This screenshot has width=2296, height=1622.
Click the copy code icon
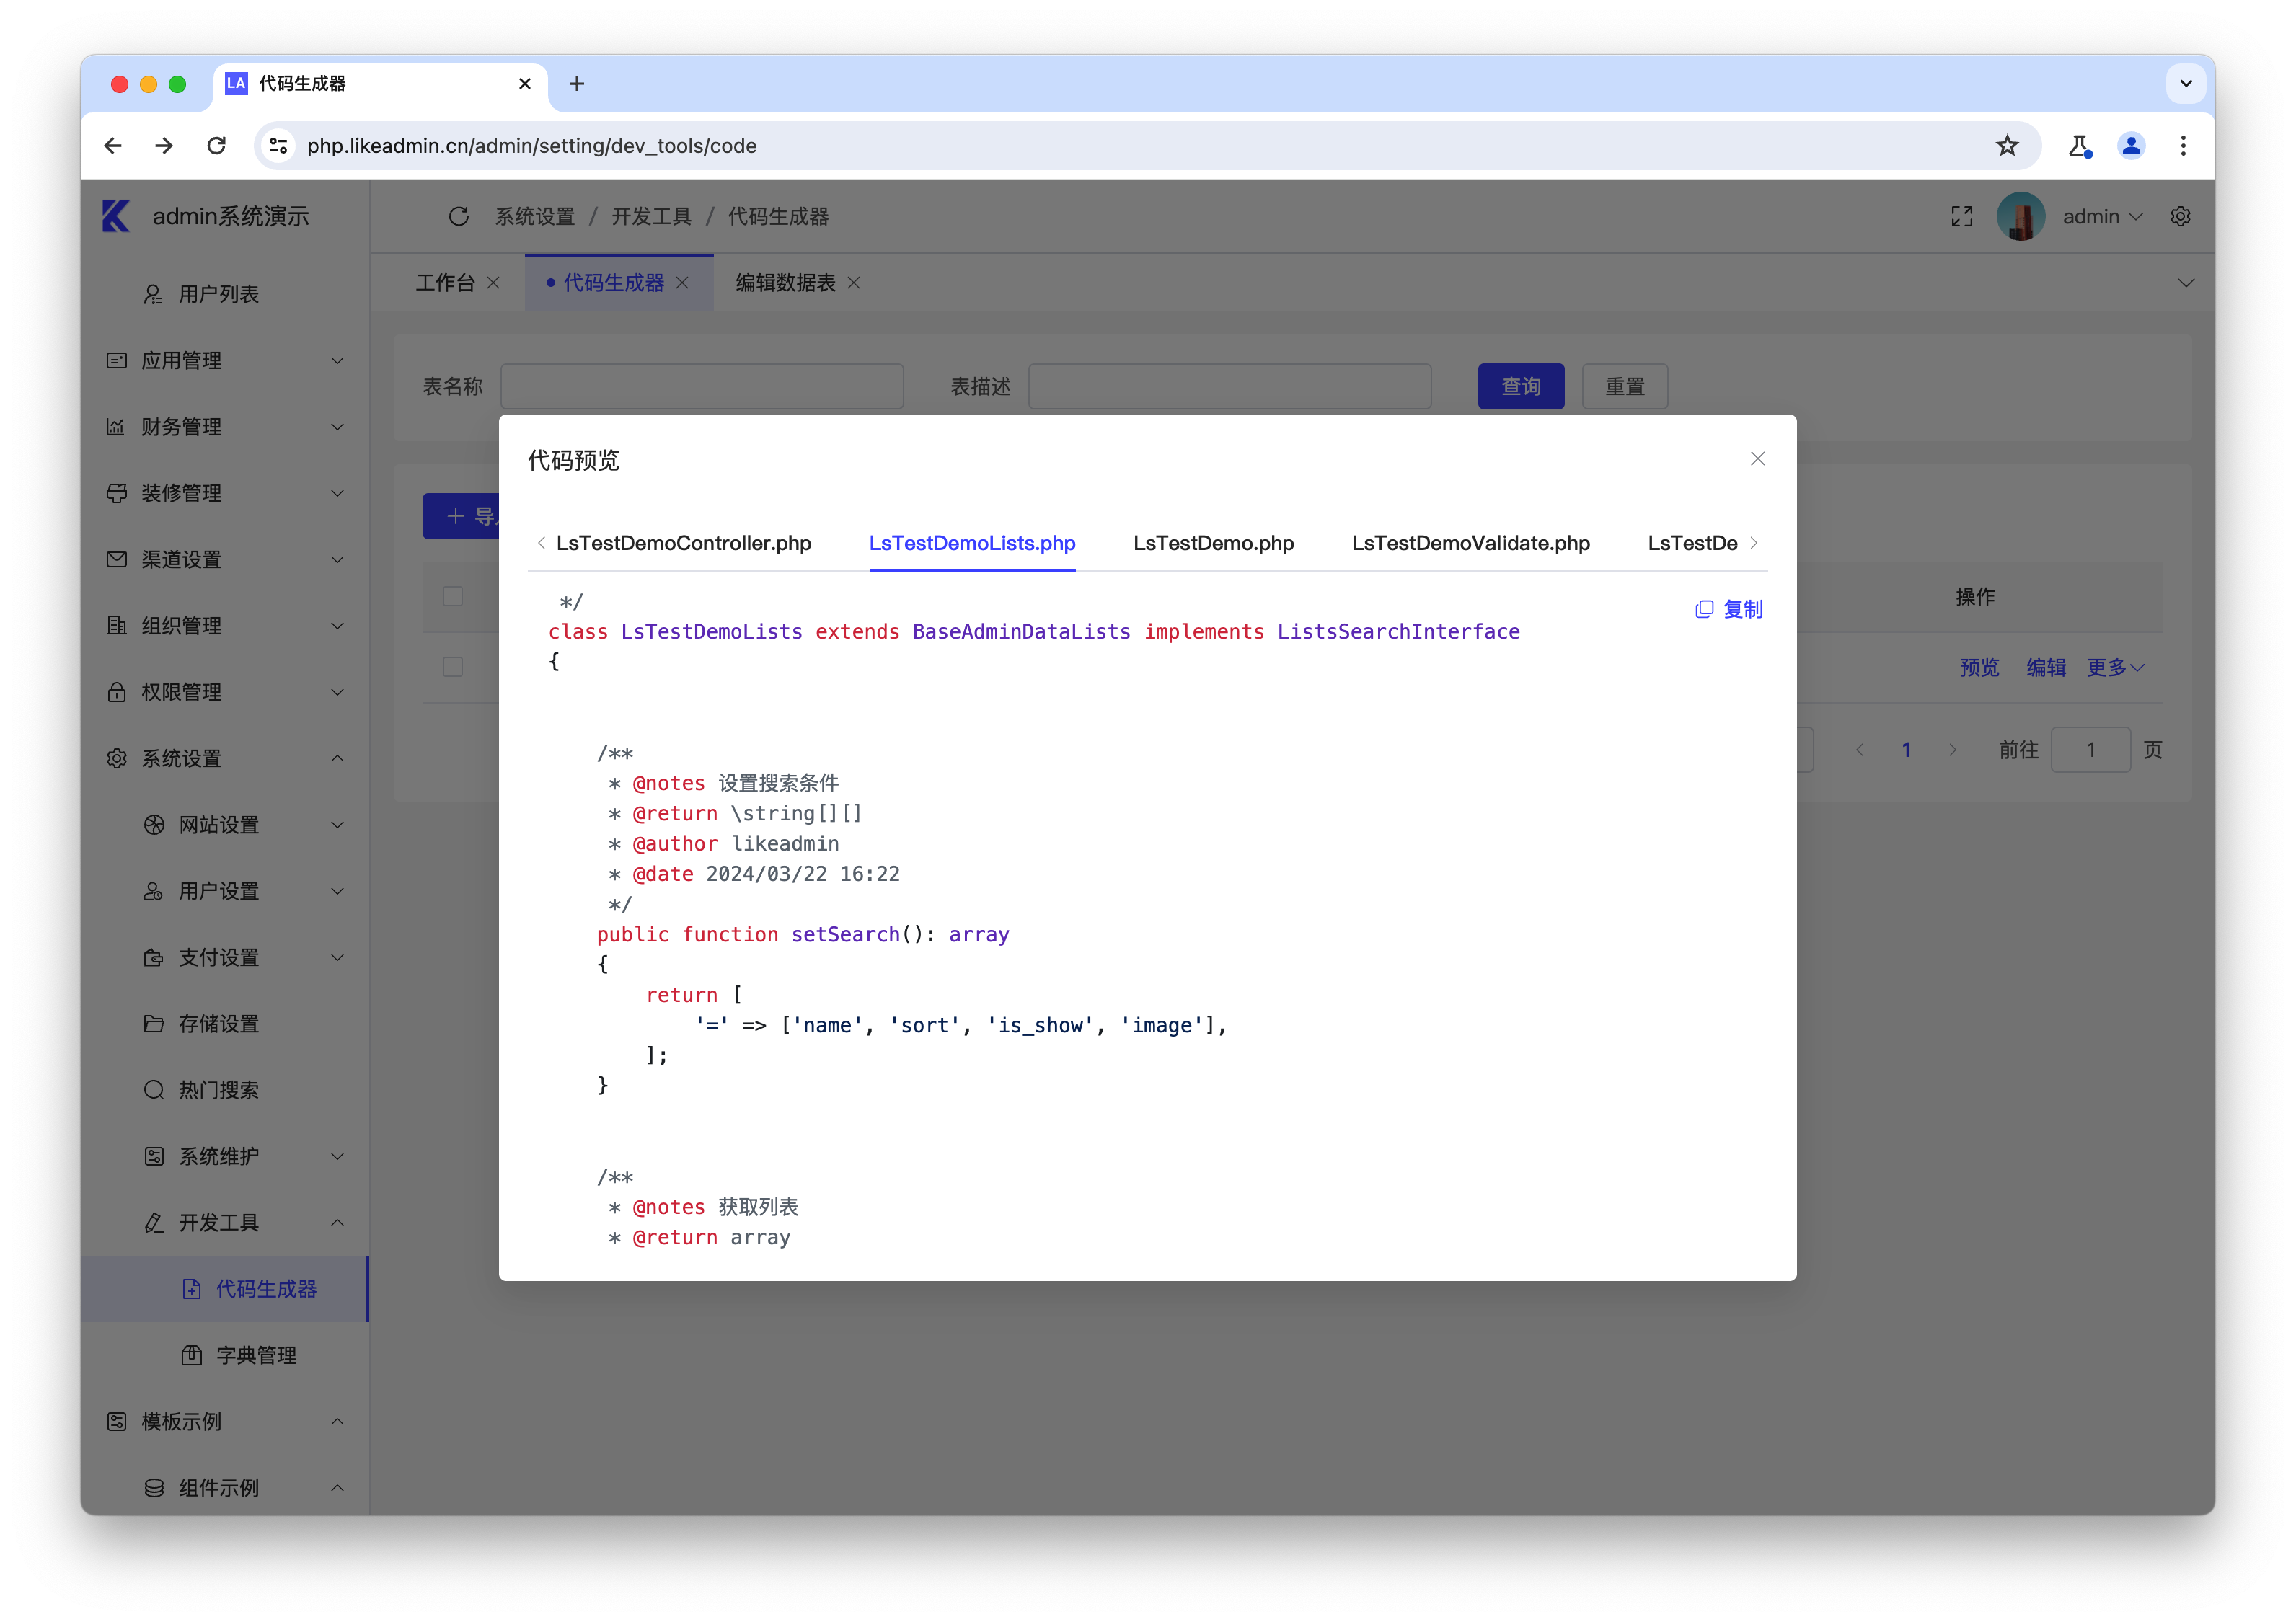(x=1704, y=609)
